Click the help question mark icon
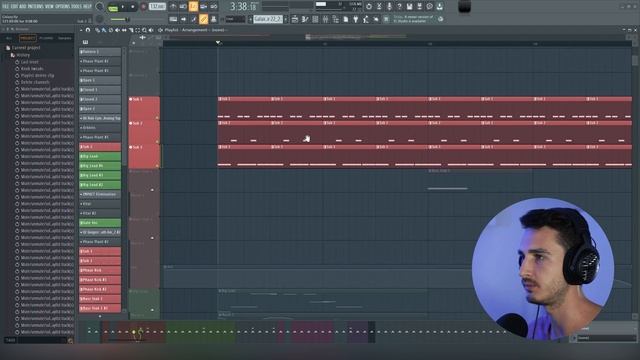The height and width of the screenshot is (360, 640). pyautogui.click(x=399, y=7)
